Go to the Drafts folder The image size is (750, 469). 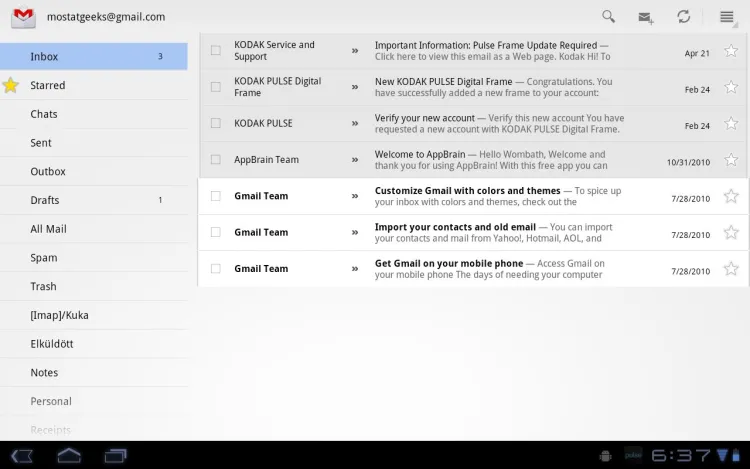click(45, 200)
